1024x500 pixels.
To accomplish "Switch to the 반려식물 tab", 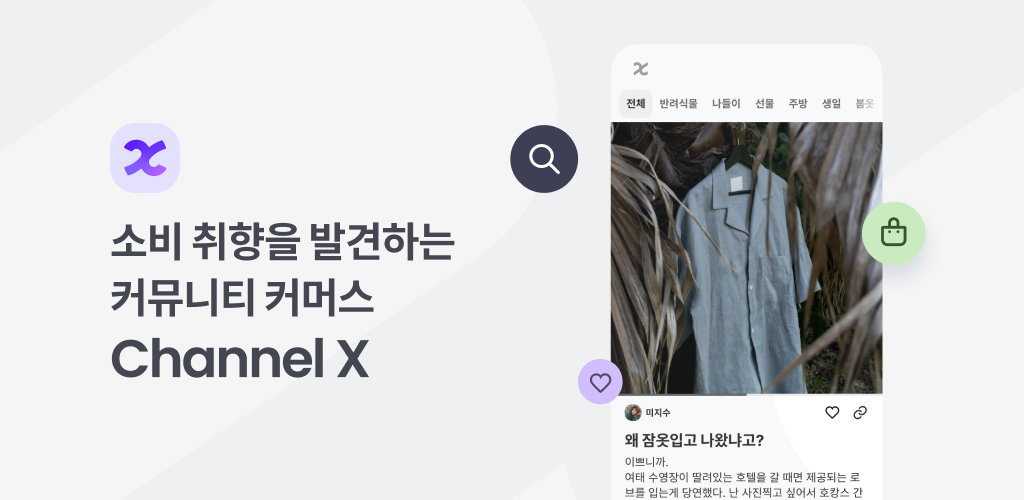I will (679, 104).
